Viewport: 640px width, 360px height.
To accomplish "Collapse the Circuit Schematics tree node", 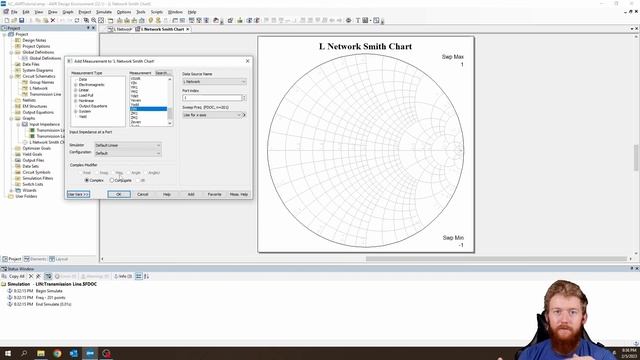I will click(x=11, y=76).
